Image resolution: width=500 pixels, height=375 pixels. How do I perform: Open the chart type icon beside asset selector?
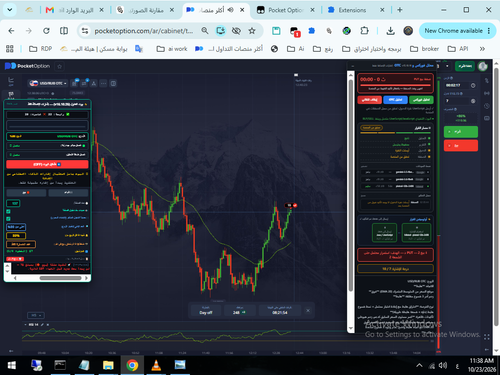click(75, 83)
